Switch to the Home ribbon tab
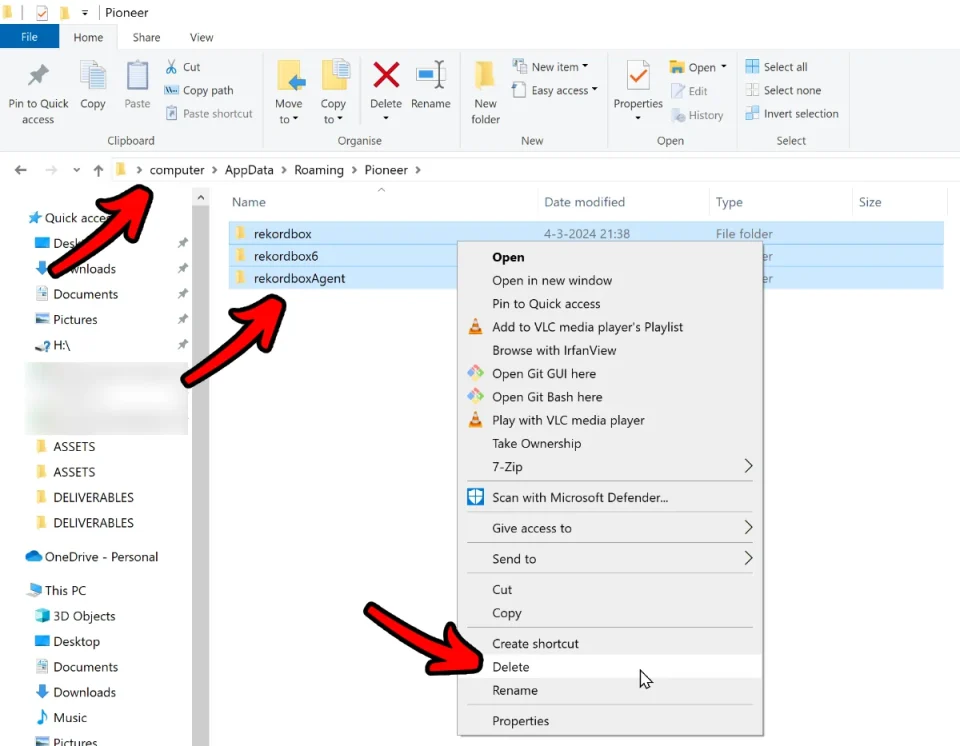960x746 pixels. 88,37
